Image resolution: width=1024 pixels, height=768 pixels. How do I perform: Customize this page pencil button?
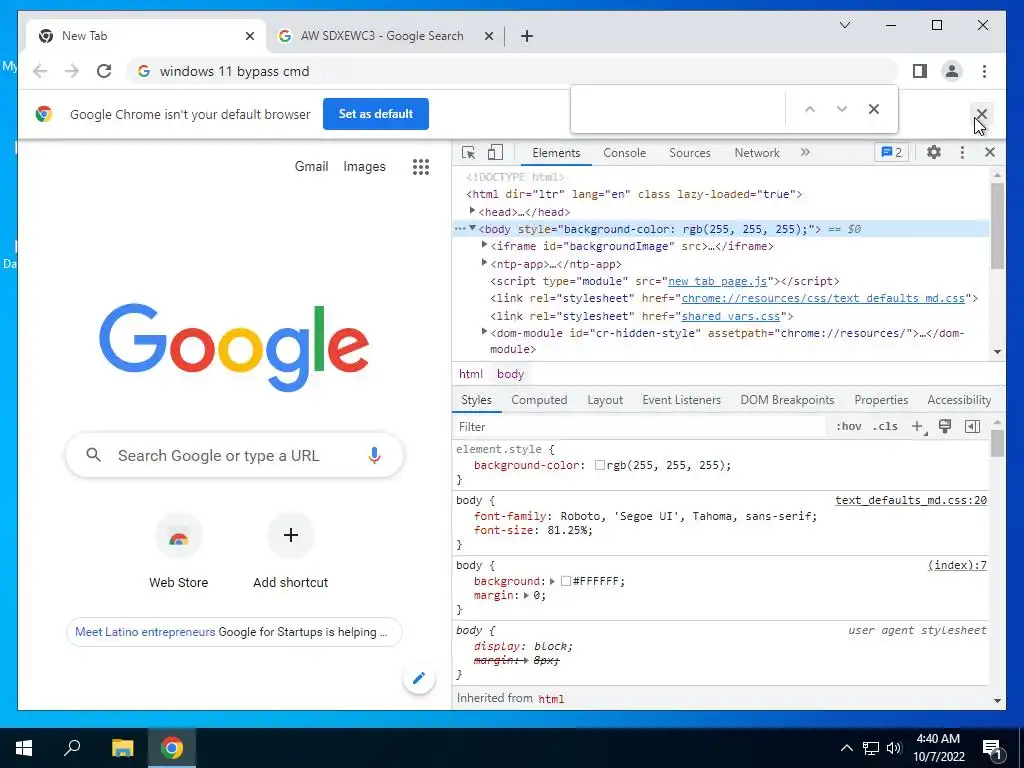point(419,678)
